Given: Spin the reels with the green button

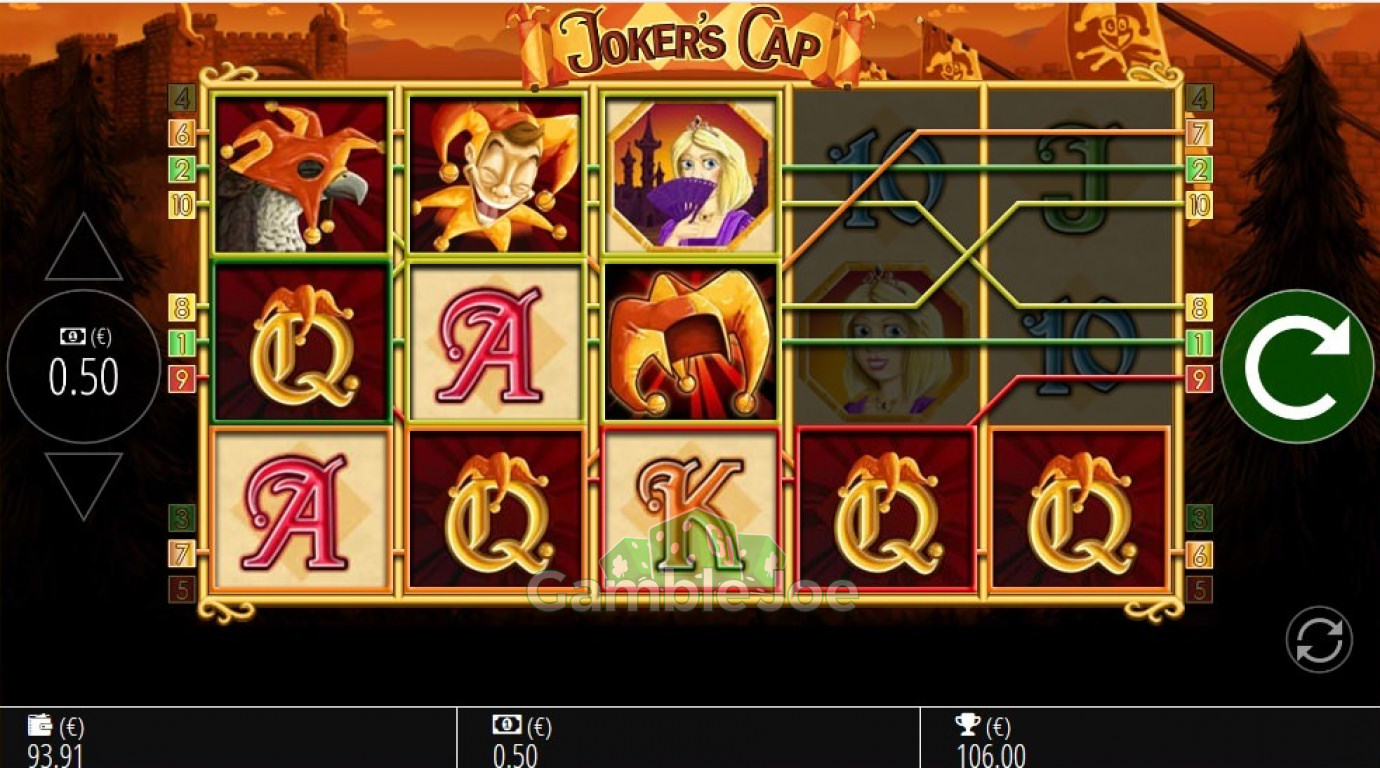Looking at the screenshot, I should pyautogui.click(x=1298, y=366).
